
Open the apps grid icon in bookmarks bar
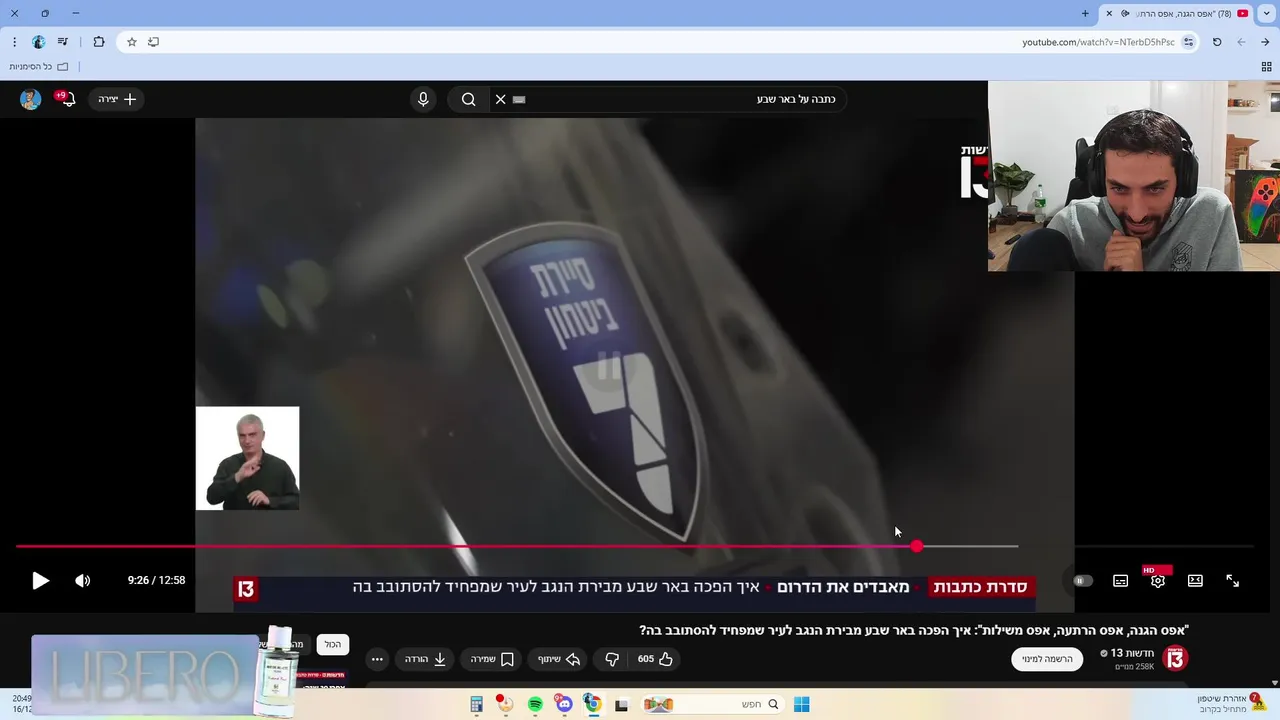[1266, 67]
